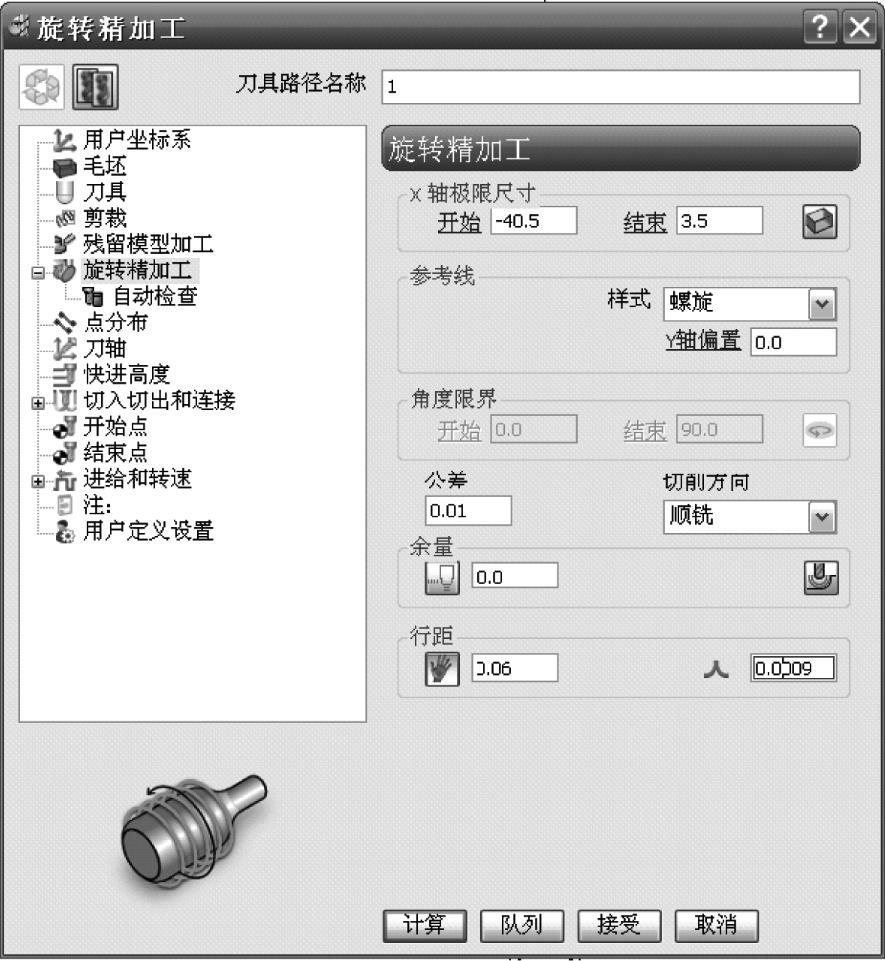Select 残留模型加工 in the tree

[x=148, y=244]
